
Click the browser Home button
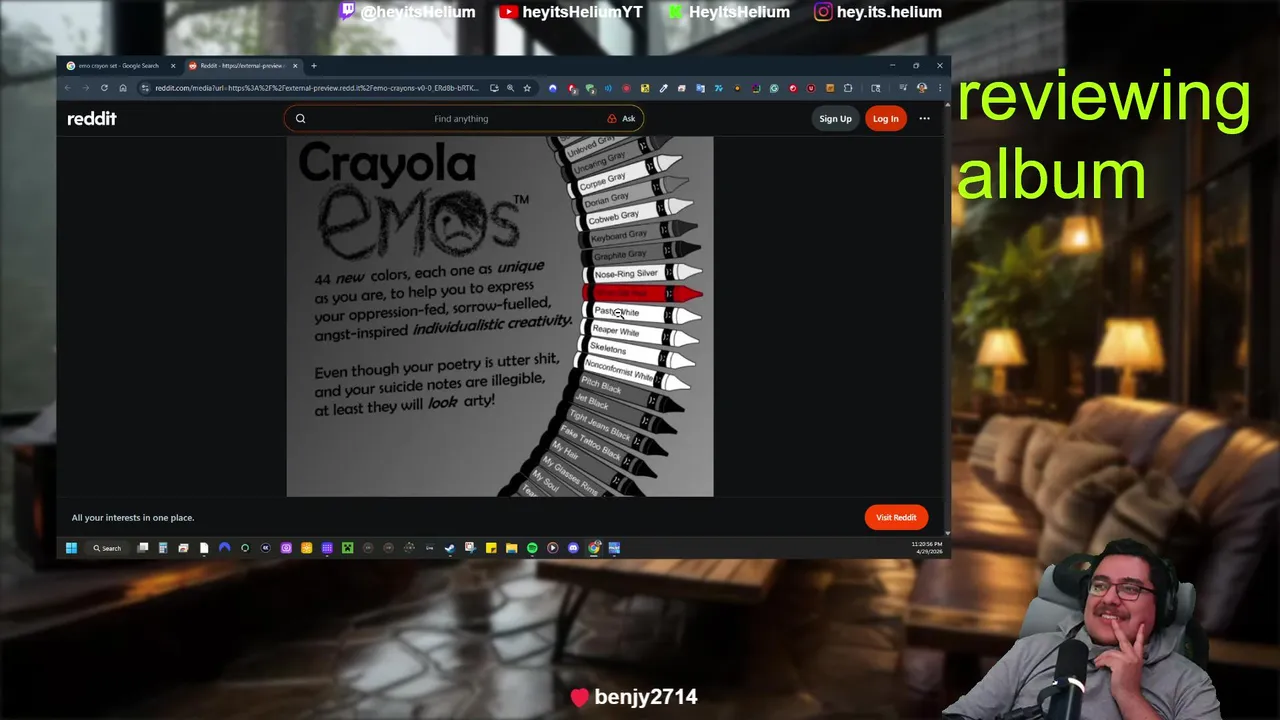coord(123,88)
